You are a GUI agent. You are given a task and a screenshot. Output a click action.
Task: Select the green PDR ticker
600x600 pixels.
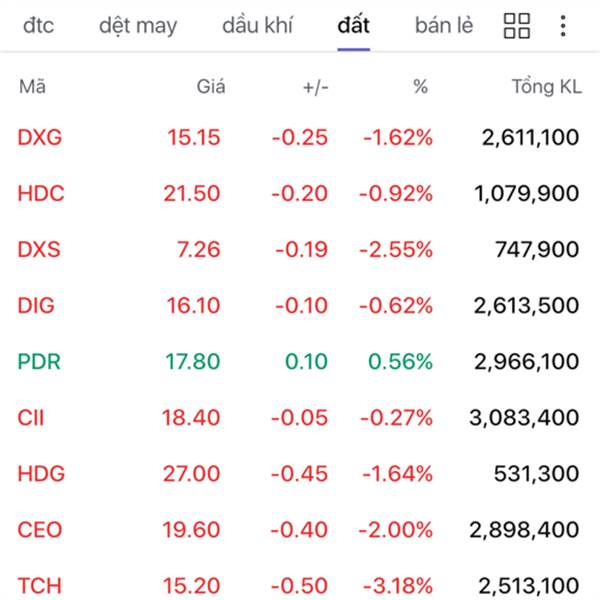tap(39, 362)
